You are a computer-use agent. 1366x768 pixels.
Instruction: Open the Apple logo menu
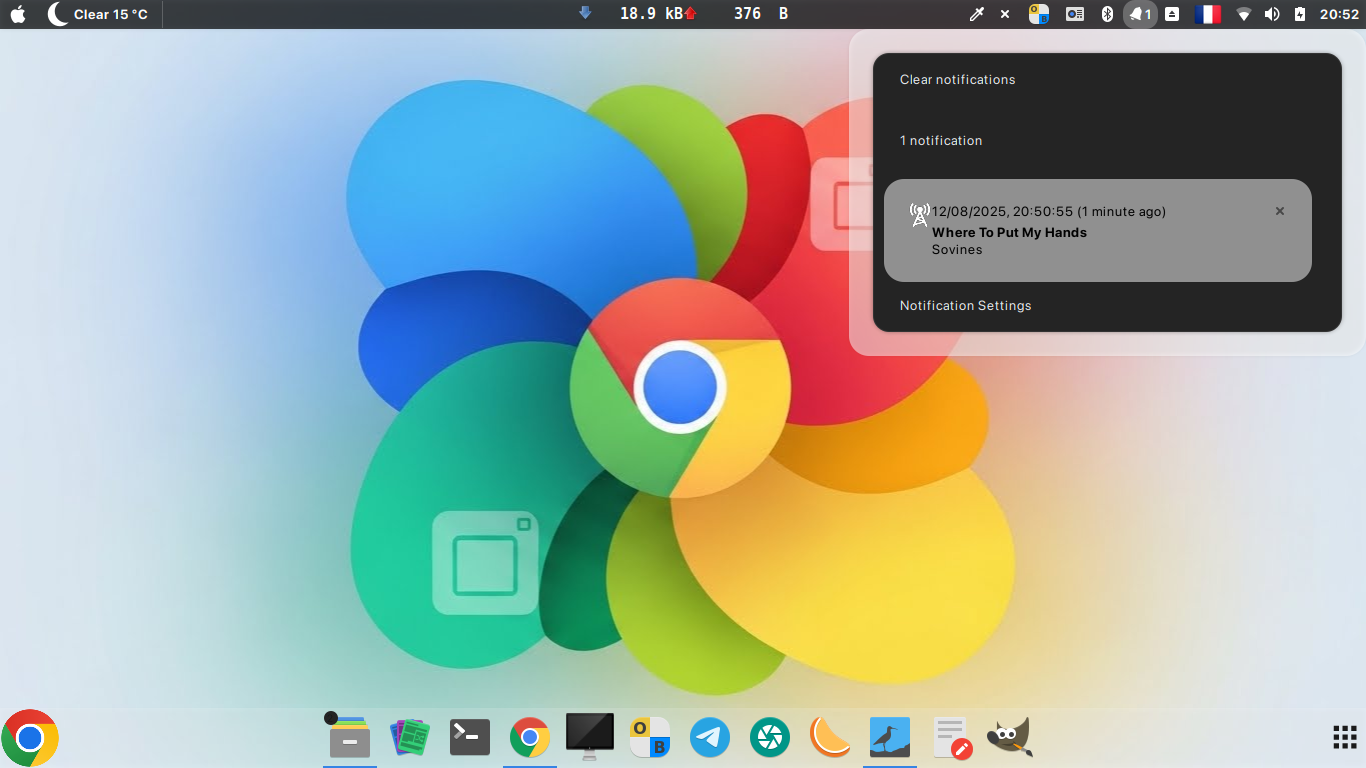18,14
